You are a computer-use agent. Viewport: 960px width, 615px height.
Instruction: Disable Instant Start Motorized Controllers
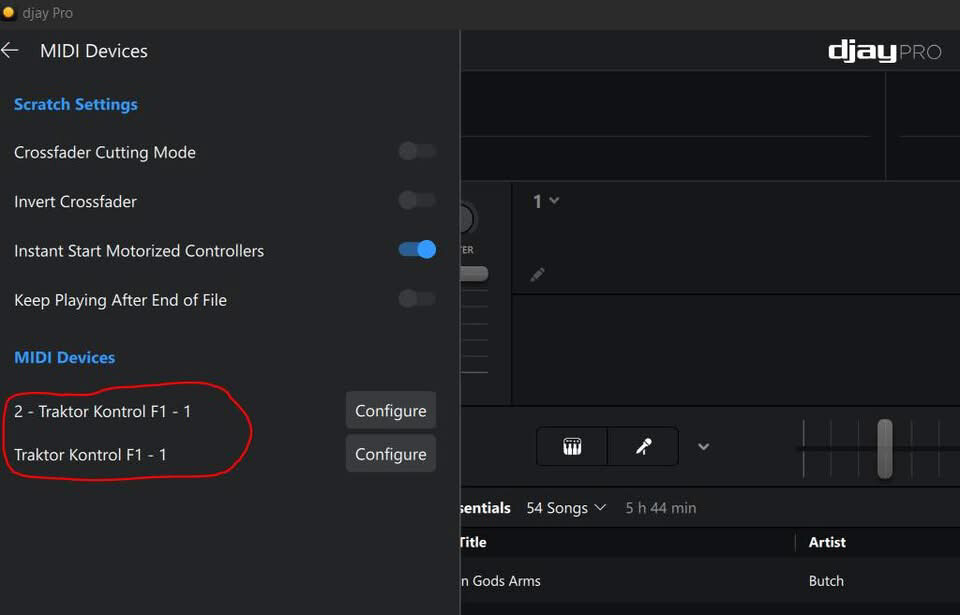tap(417, 250)
